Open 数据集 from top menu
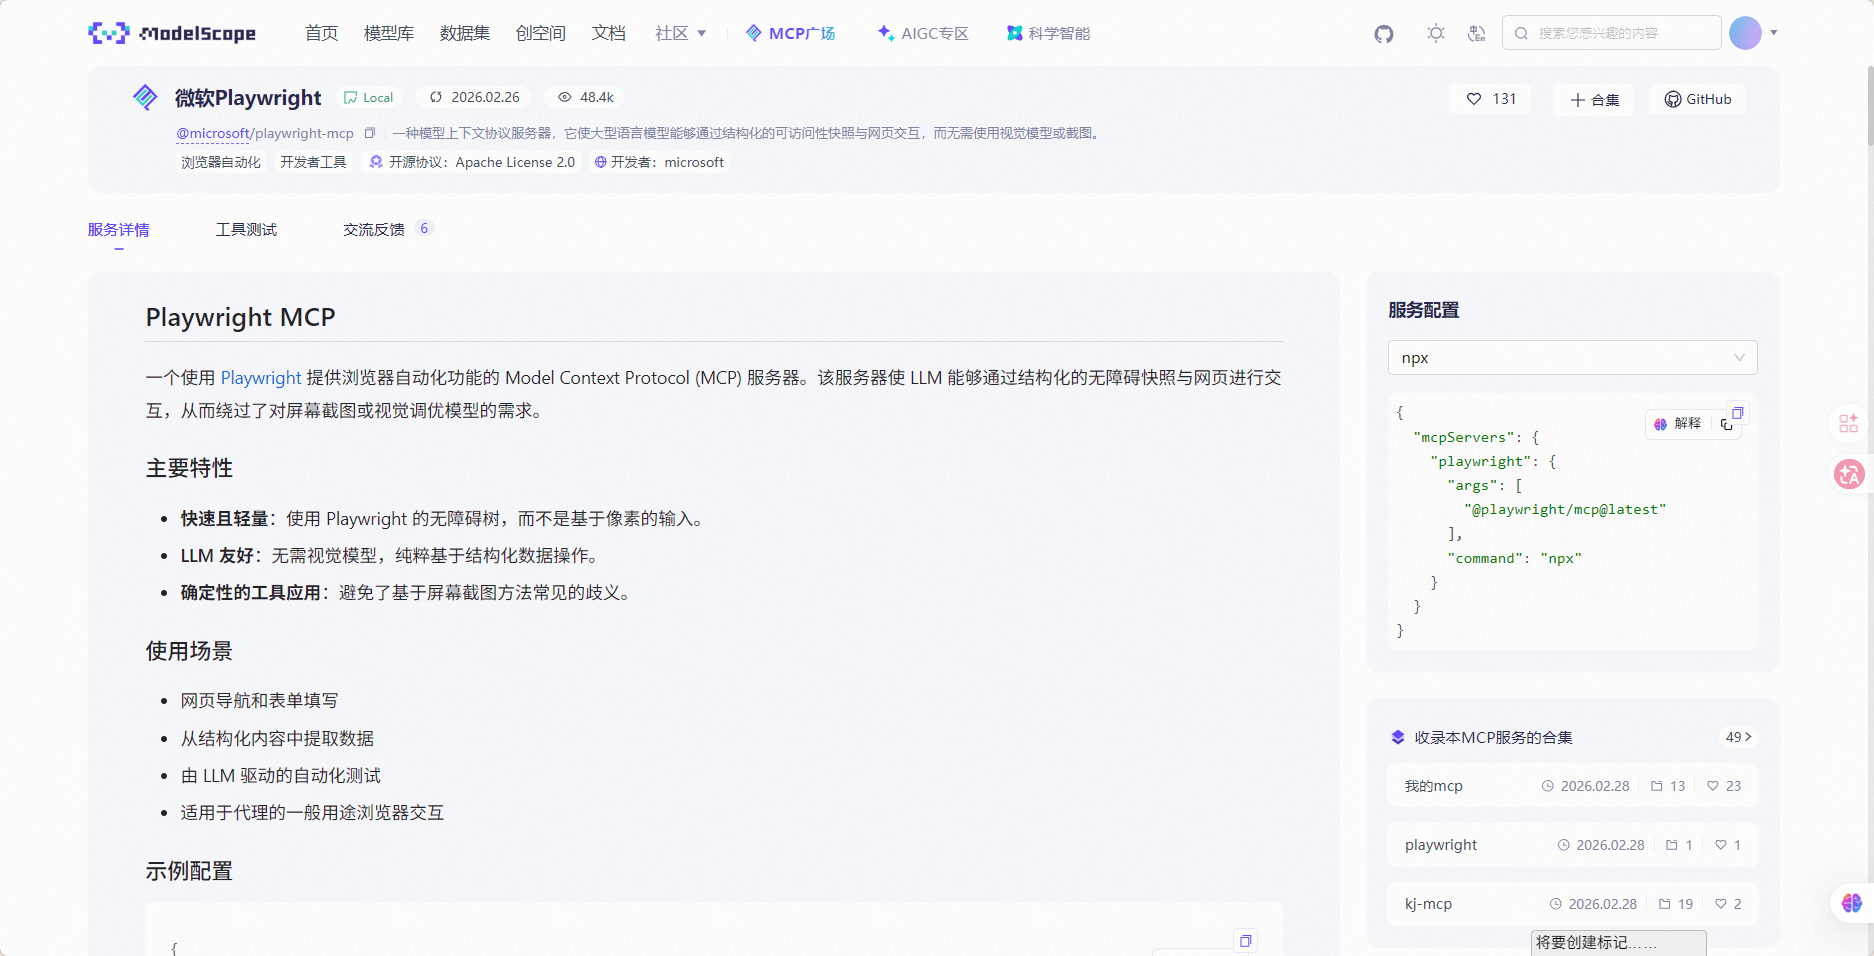Viewport: 1874px width, 956px height. tap(465, 33)
